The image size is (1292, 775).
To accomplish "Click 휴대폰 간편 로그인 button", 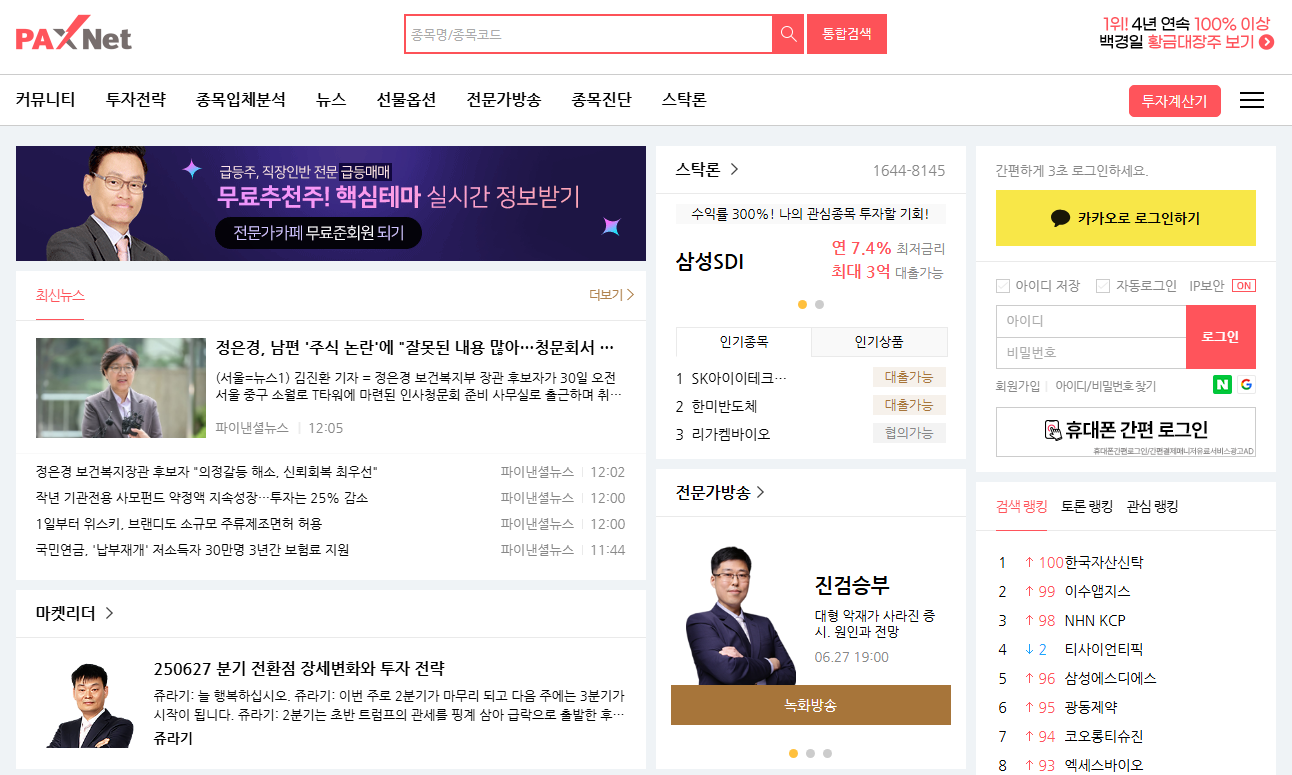I will [1126, 432].
